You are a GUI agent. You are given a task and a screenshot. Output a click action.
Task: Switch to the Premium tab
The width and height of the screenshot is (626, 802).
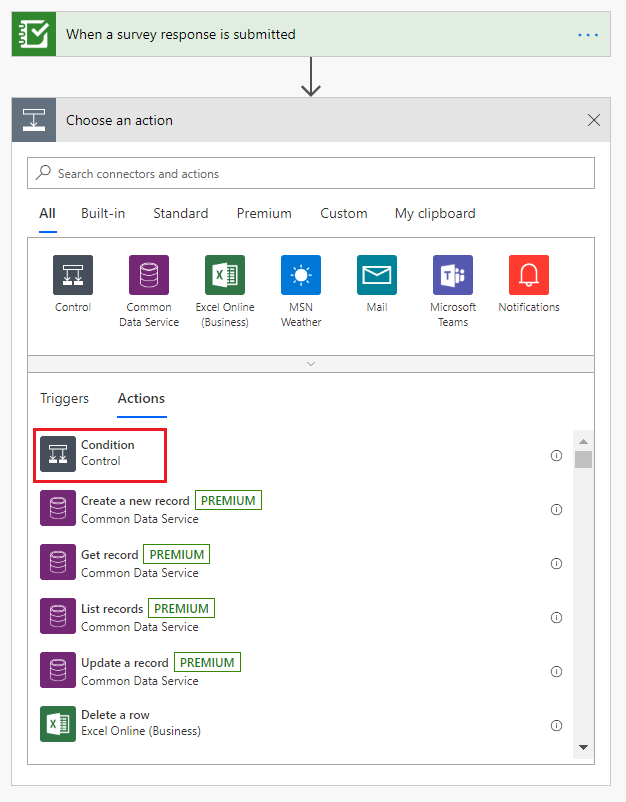click(x=264, y=213)
